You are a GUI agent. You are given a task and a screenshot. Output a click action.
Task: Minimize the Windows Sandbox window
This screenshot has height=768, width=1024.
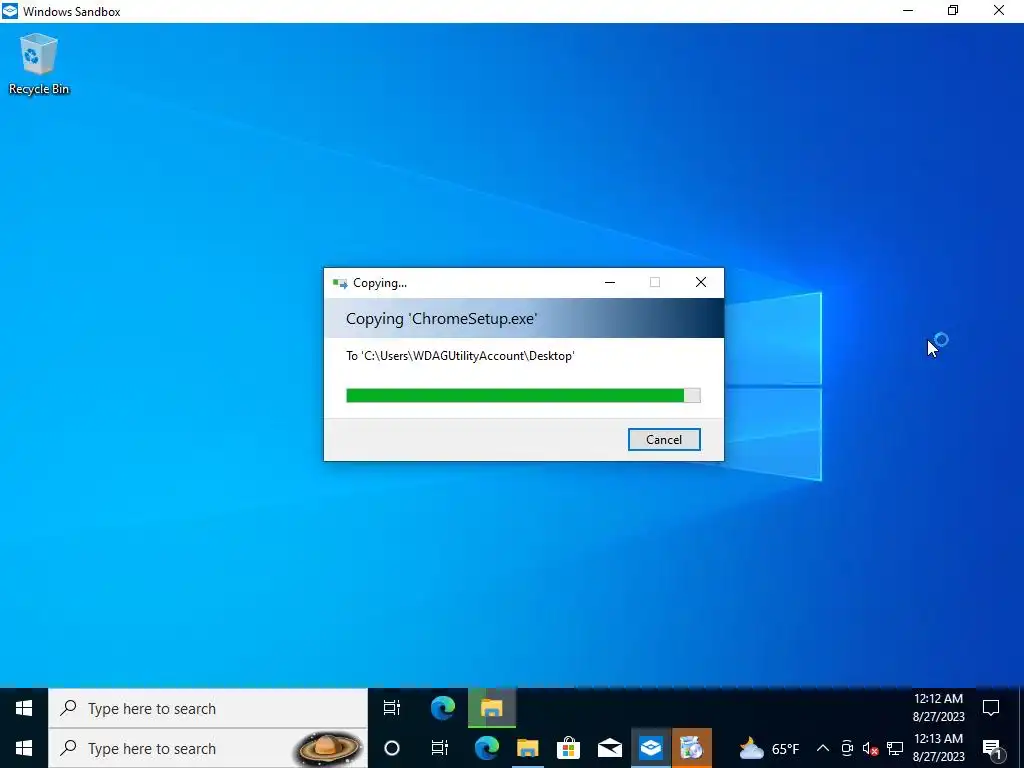pyautogui.click(x=908, y=10)
